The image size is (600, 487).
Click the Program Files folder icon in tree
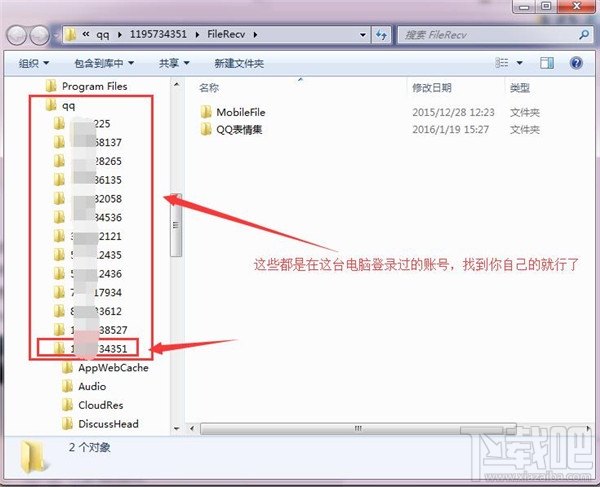coord(51,86)
